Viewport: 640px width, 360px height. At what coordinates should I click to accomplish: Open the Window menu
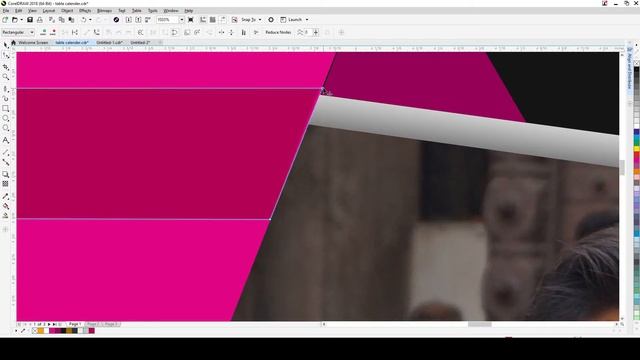[171, 11]
